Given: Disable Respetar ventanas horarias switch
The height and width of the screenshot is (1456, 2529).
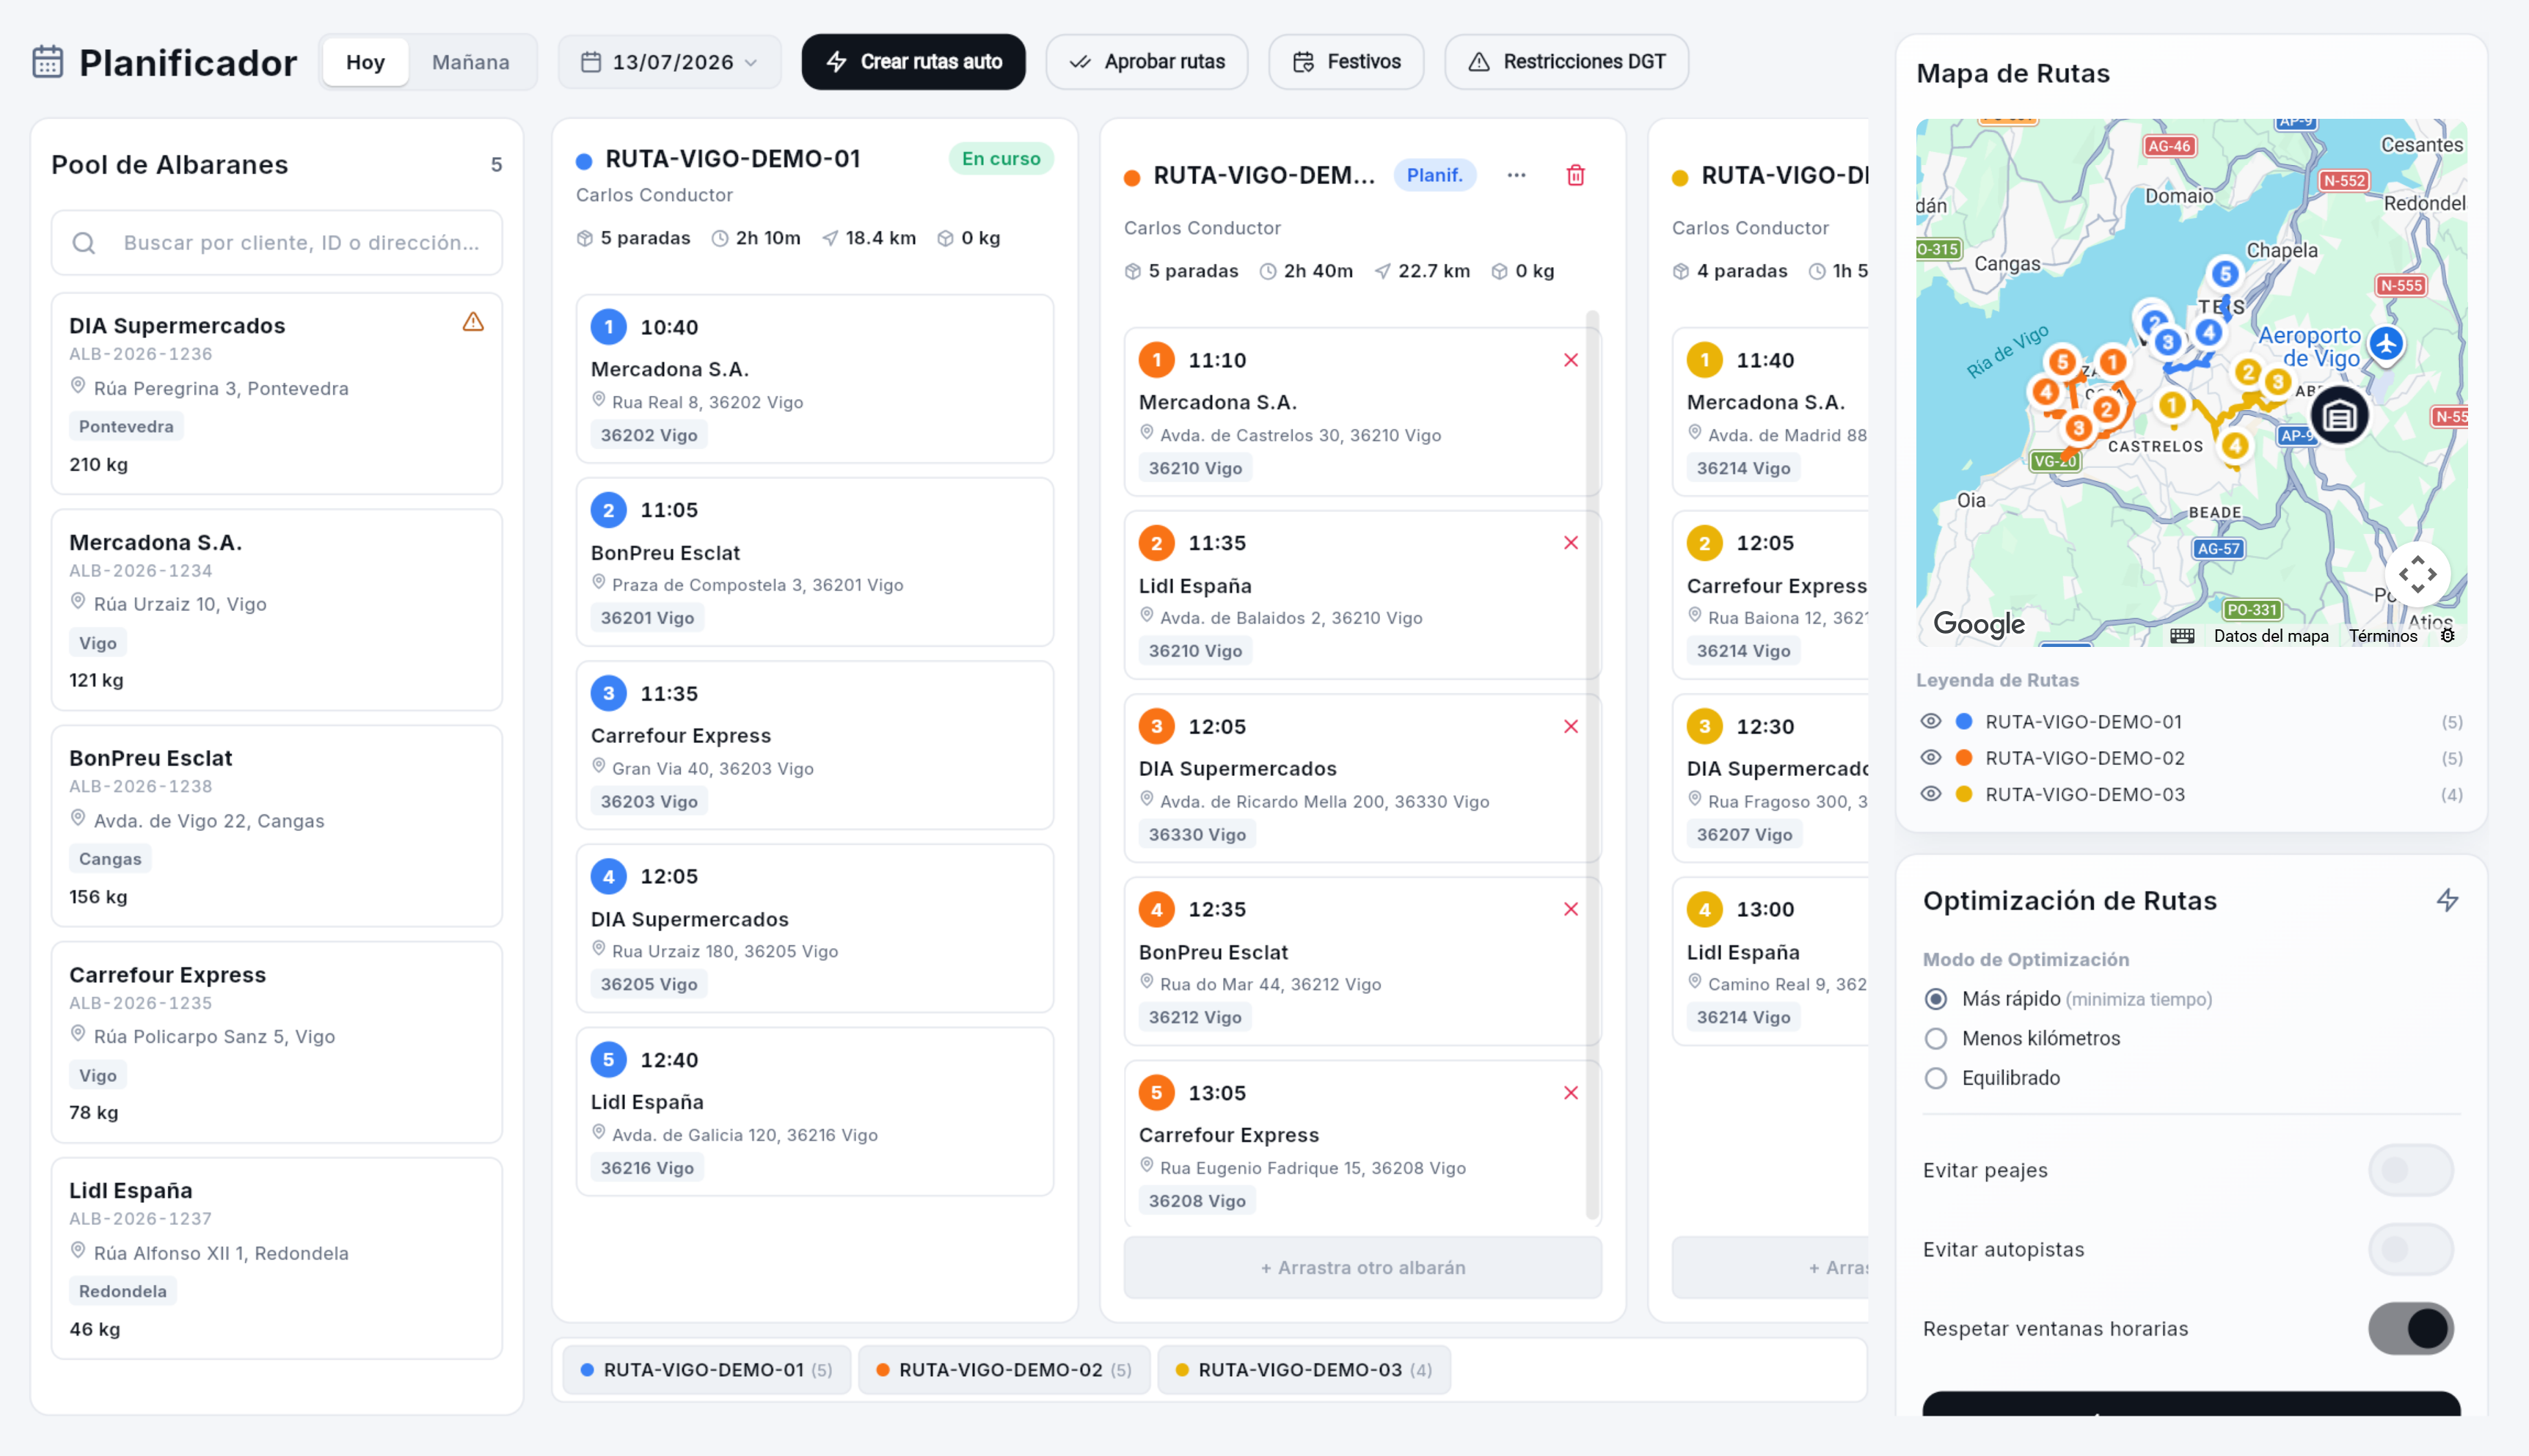Looking at the screenshot, I should click(x=2410, y=1329).
